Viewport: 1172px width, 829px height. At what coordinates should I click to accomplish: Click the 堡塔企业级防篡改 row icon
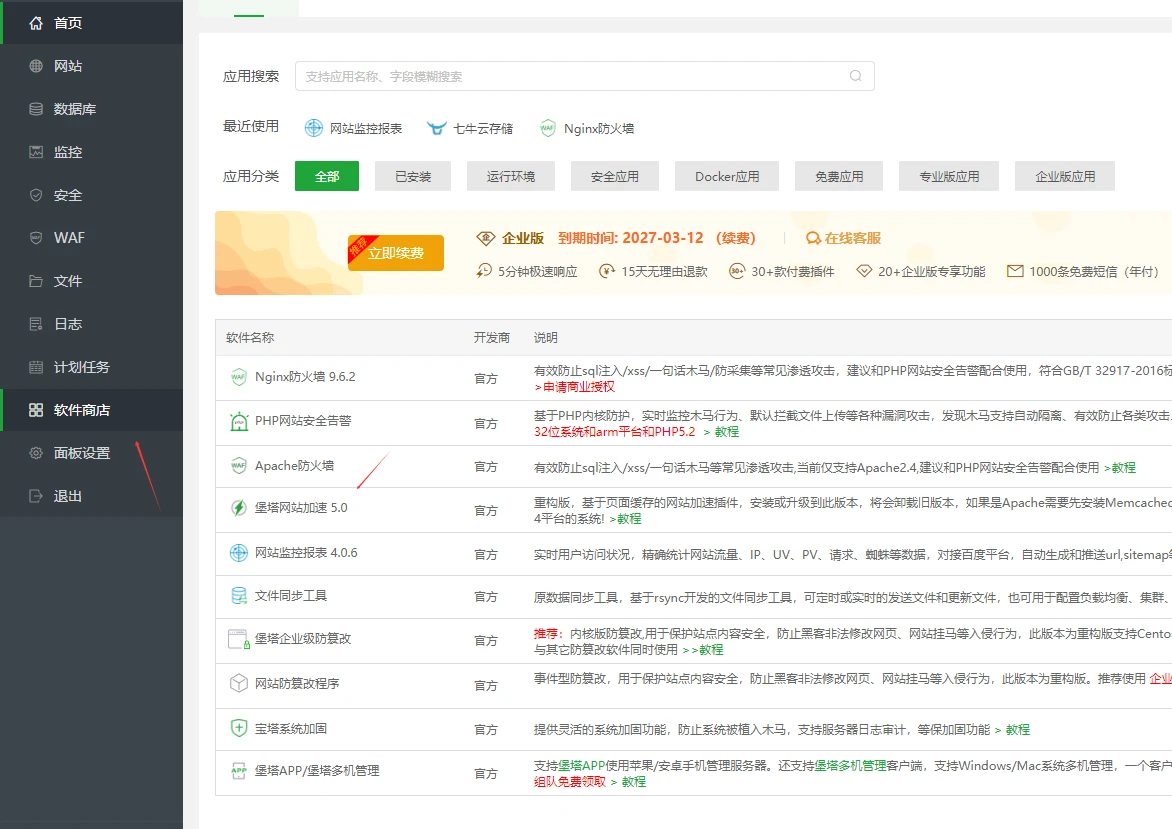pyautogui.click(x=238, y=639)
